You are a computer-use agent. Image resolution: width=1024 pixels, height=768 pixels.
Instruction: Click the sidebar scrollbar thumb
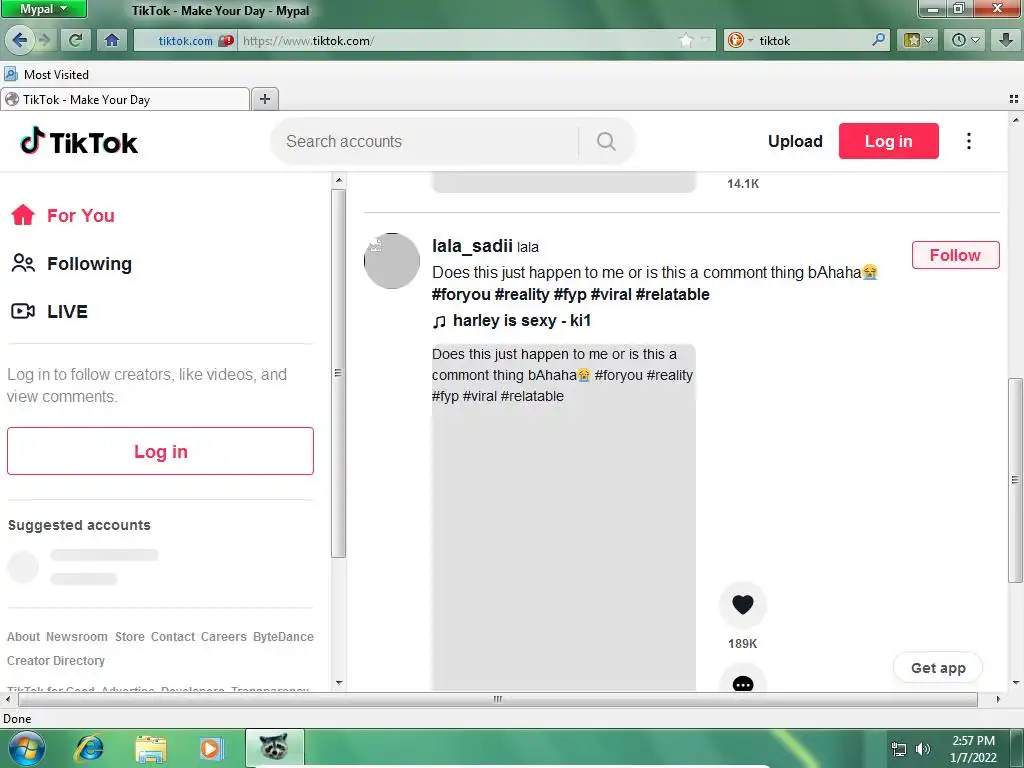(x=338, y=373)
